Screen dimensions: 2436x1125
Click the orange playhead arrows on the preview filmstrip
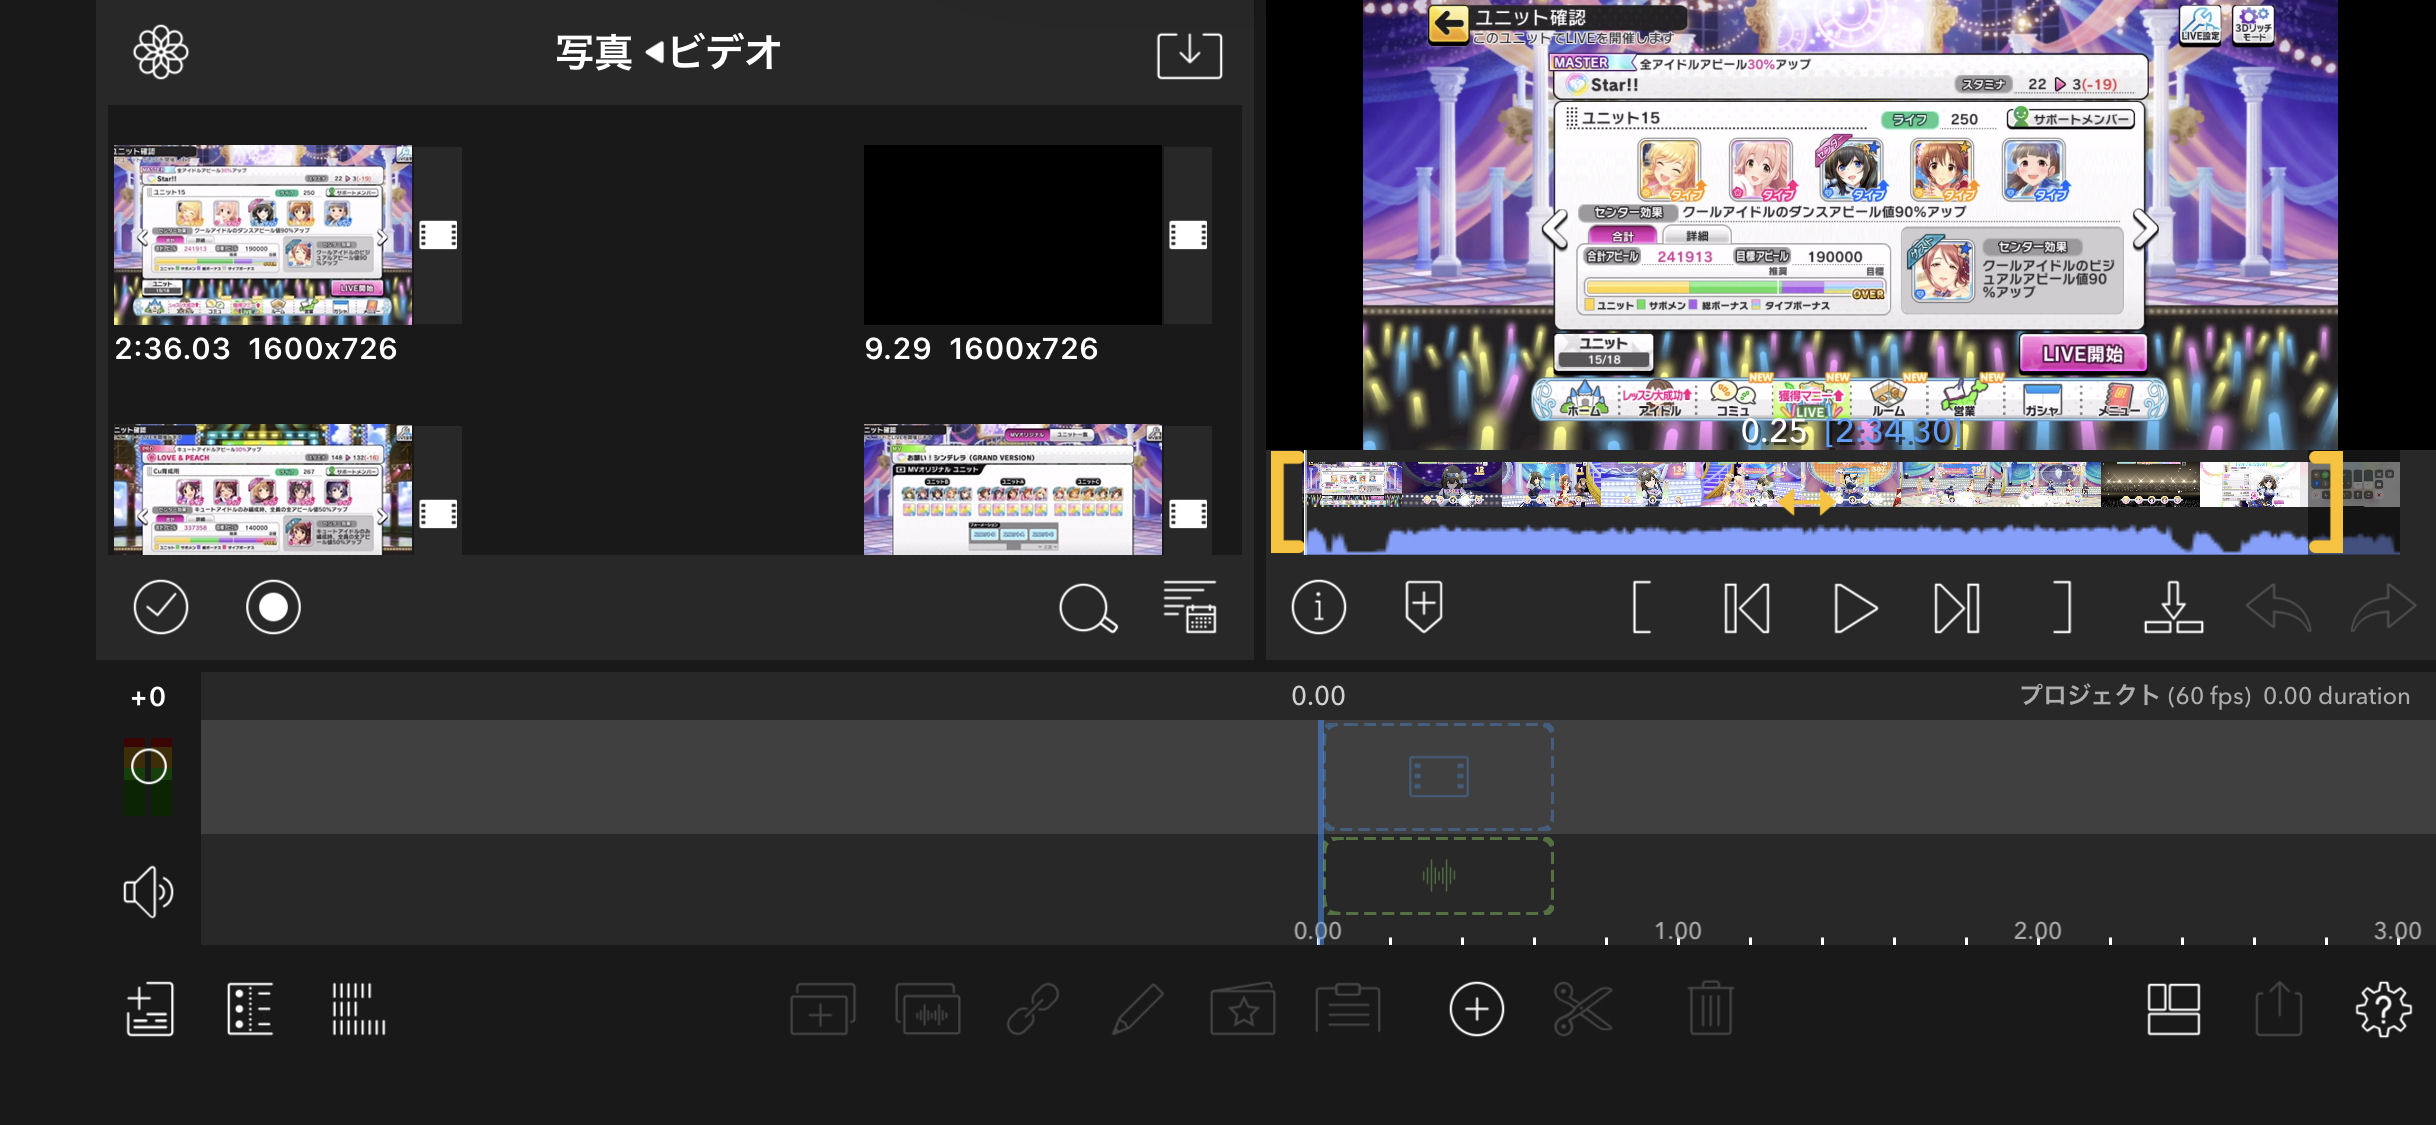pos(1807,502)
